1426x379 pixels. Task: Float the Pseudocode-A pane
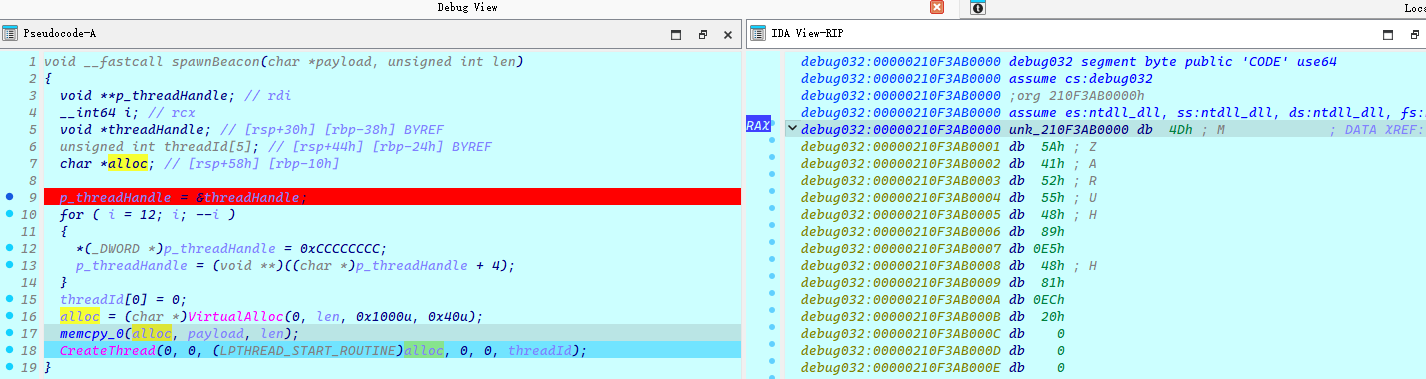pyautogui.click(x=703, y=34)
